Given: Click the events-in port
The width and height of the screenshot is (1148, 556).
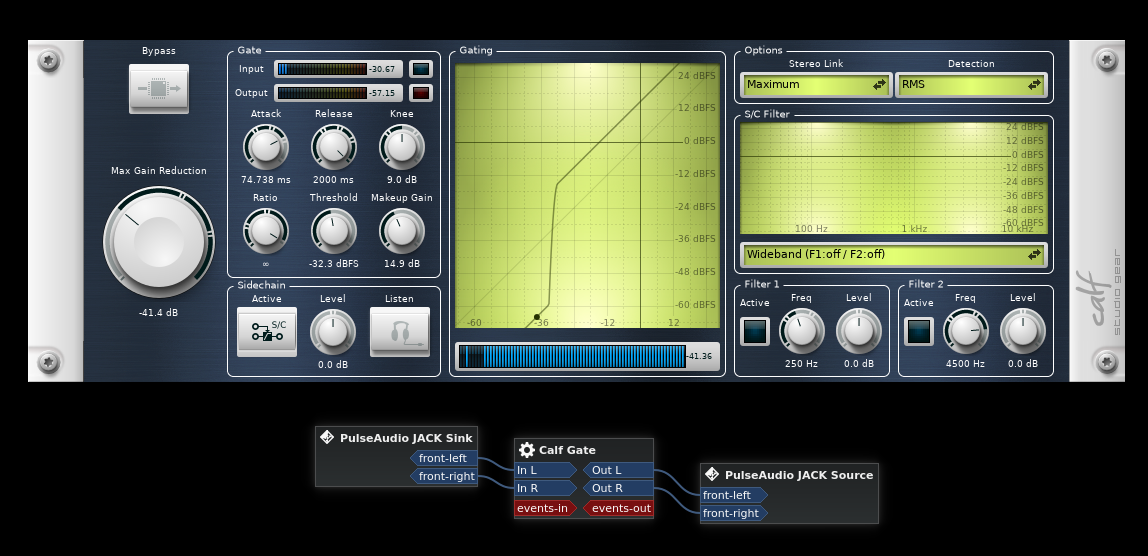Looking at the screenshot, I should 545,508.
